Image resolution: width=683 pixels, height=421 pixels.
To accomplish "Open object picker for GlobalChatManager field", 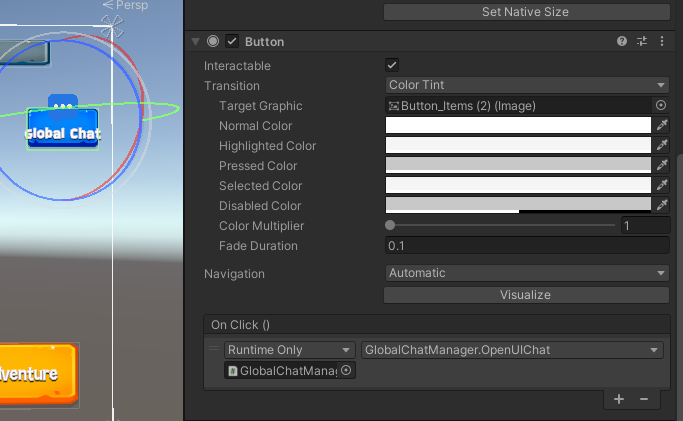I will pos(346,370).
